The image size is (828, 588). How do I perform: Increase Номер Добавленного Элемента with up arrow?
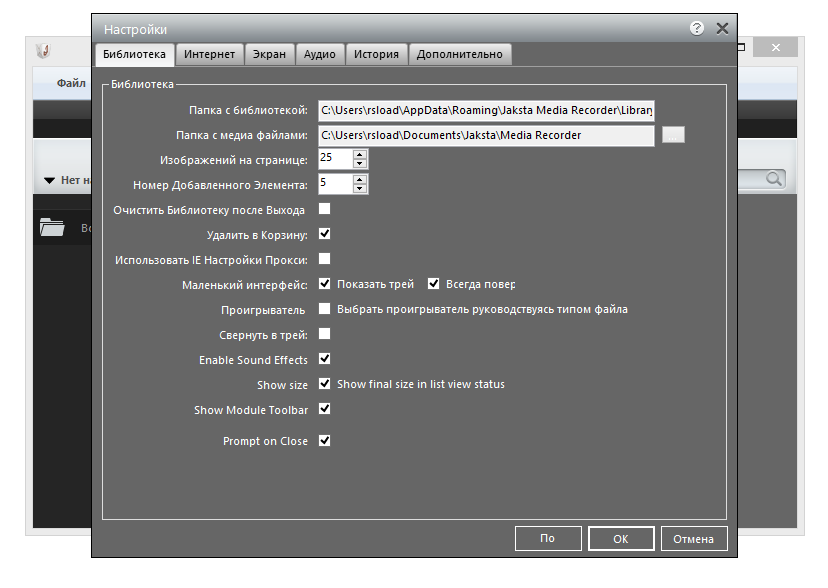[x=360, y=179]
